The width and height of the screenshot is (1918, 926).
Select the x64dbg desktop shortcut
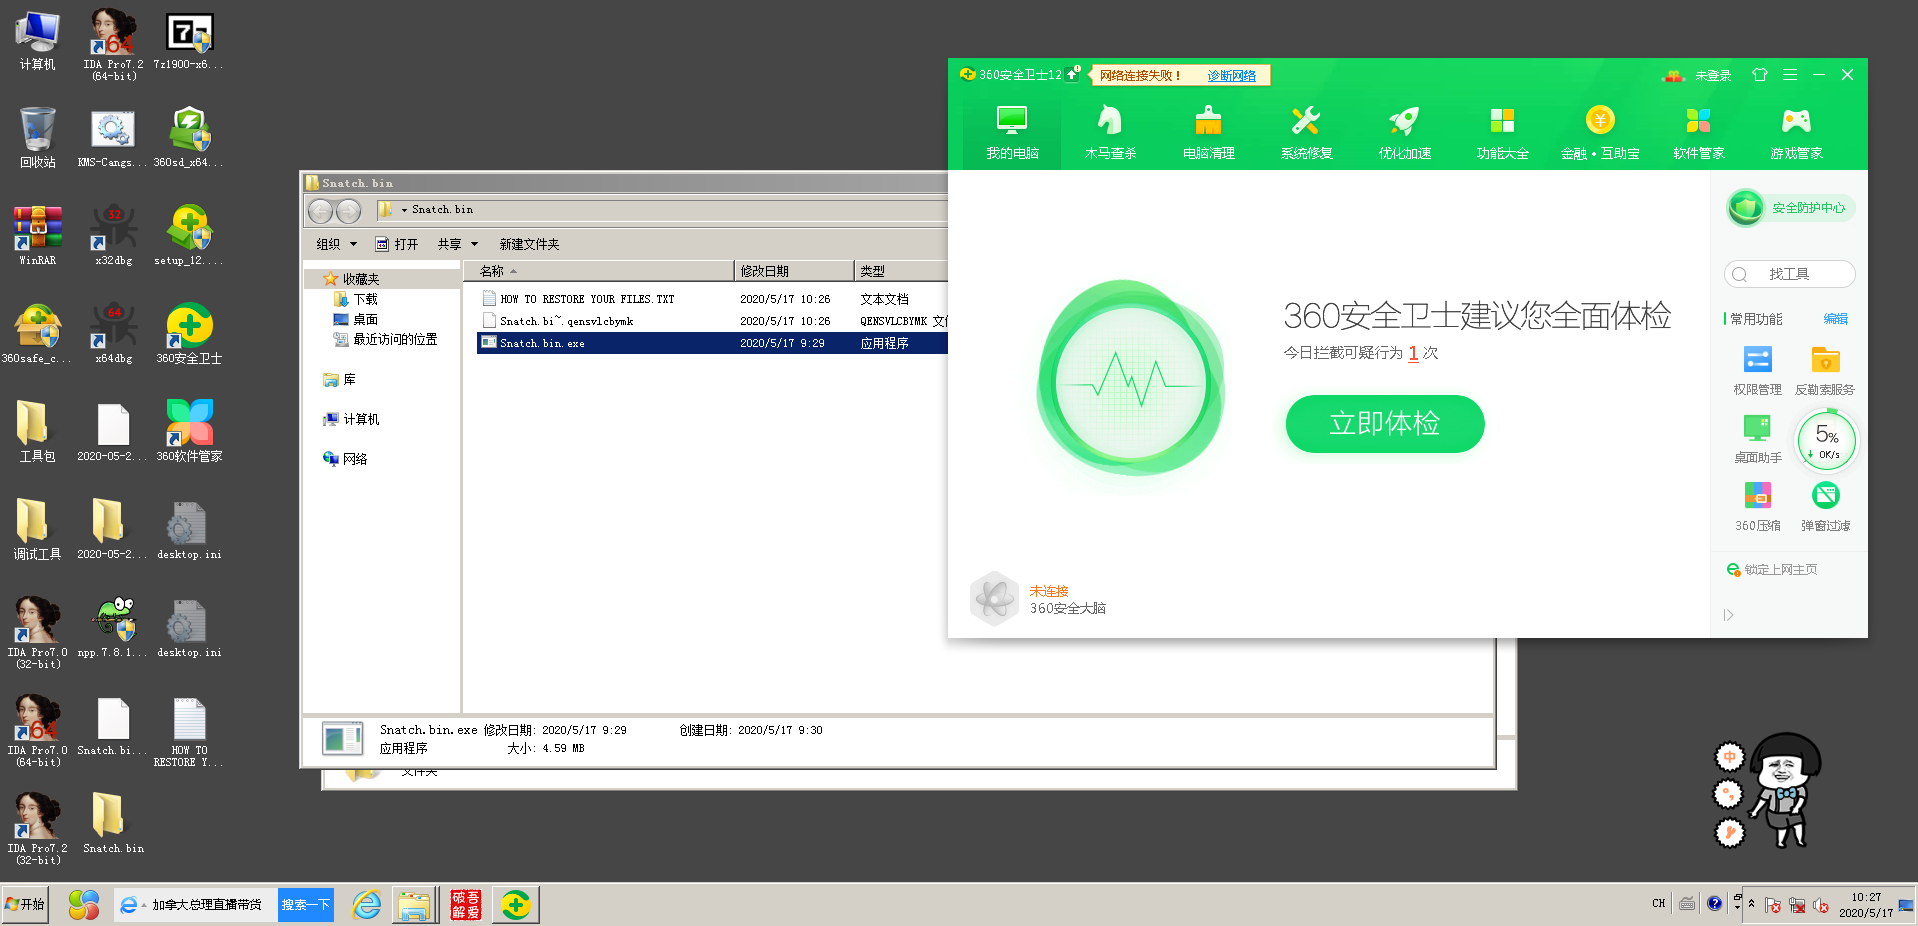tap(114, 333)
